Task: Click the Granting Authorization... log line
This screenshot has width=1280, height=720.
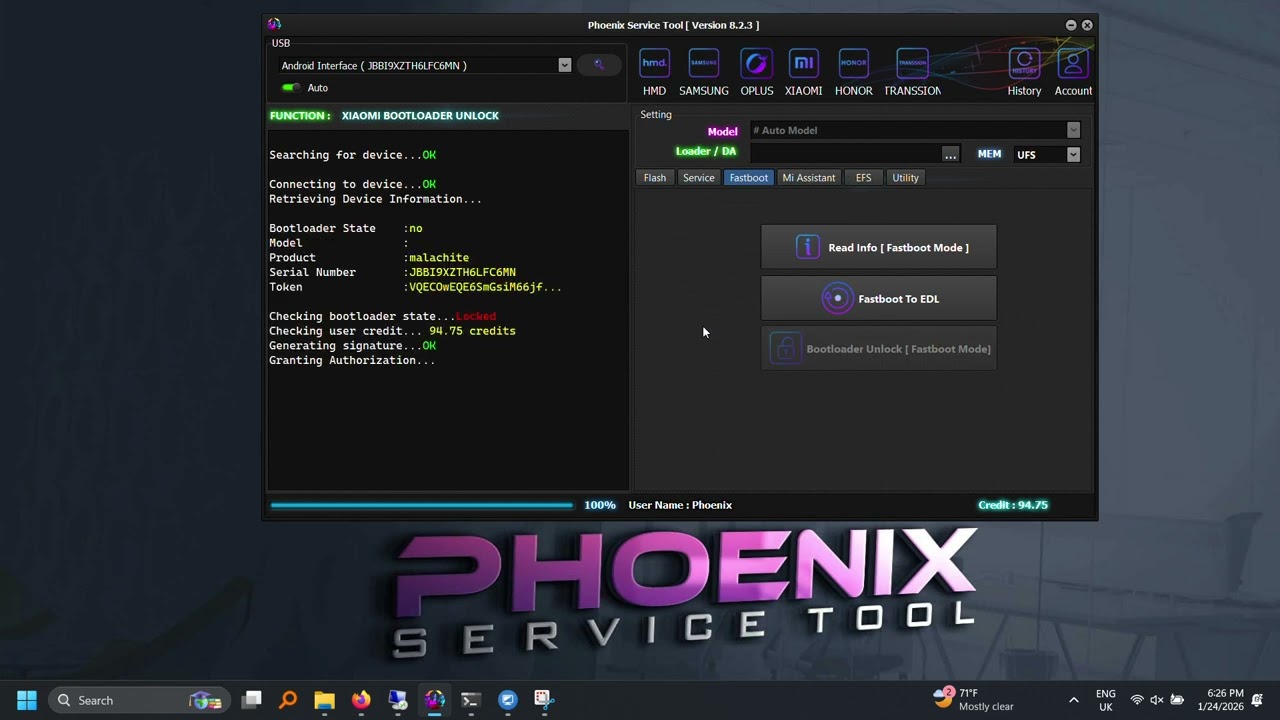Action: pos(352,360)
